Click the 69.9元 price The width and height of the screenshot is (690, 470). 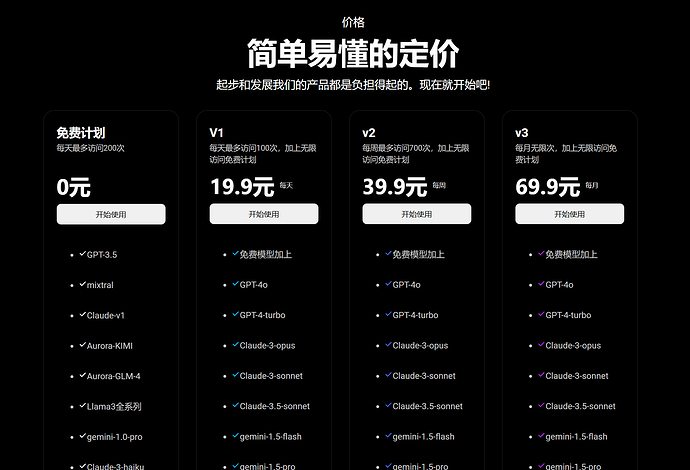click(x=548, y=187)
